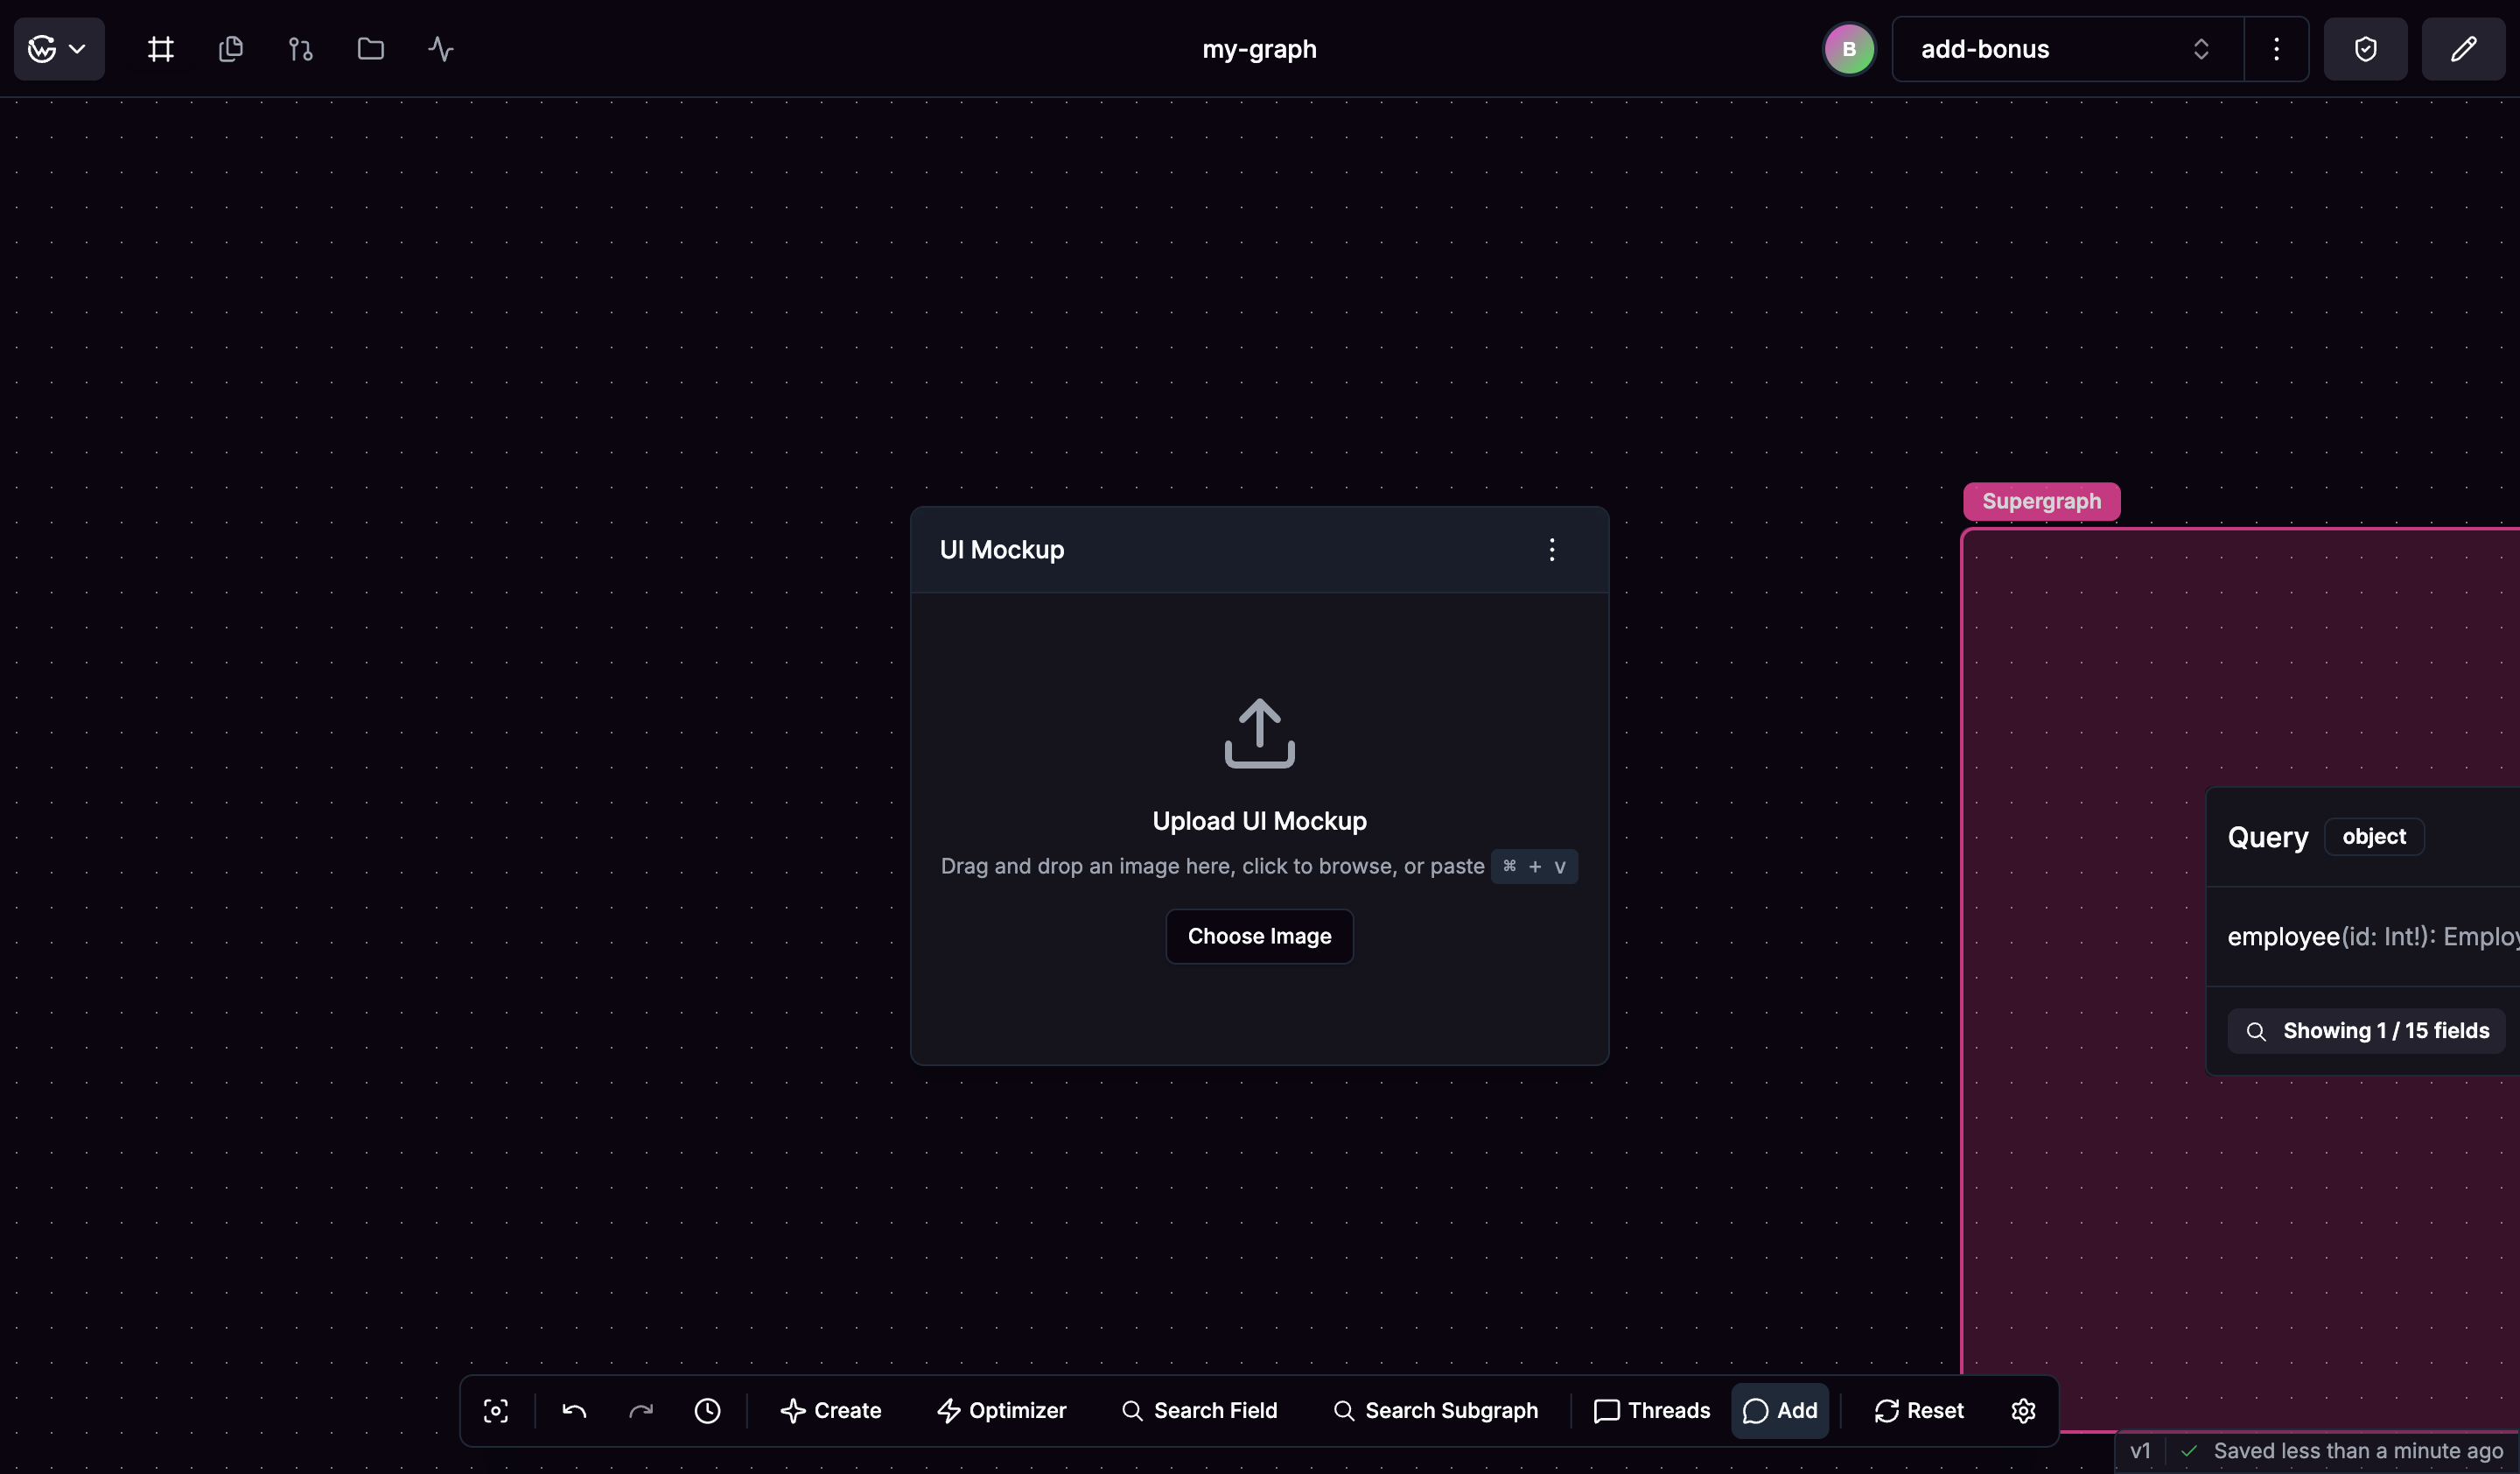Open the UI Mockup panel options menu
The width and height of the screenshot is (2520, 1474).
pyautogui.click(x=1551, y=549)
